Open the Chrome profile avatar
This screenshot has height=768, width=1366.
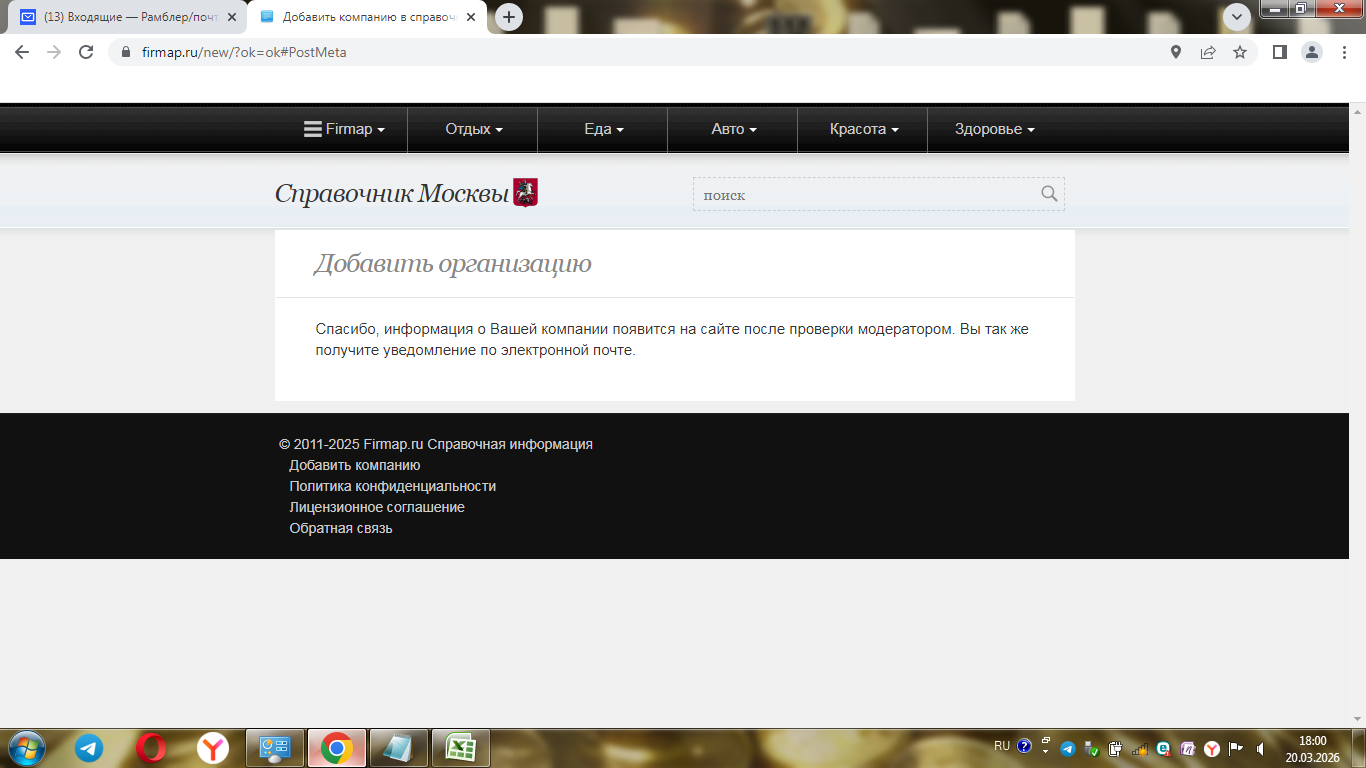pos(1312,52)
